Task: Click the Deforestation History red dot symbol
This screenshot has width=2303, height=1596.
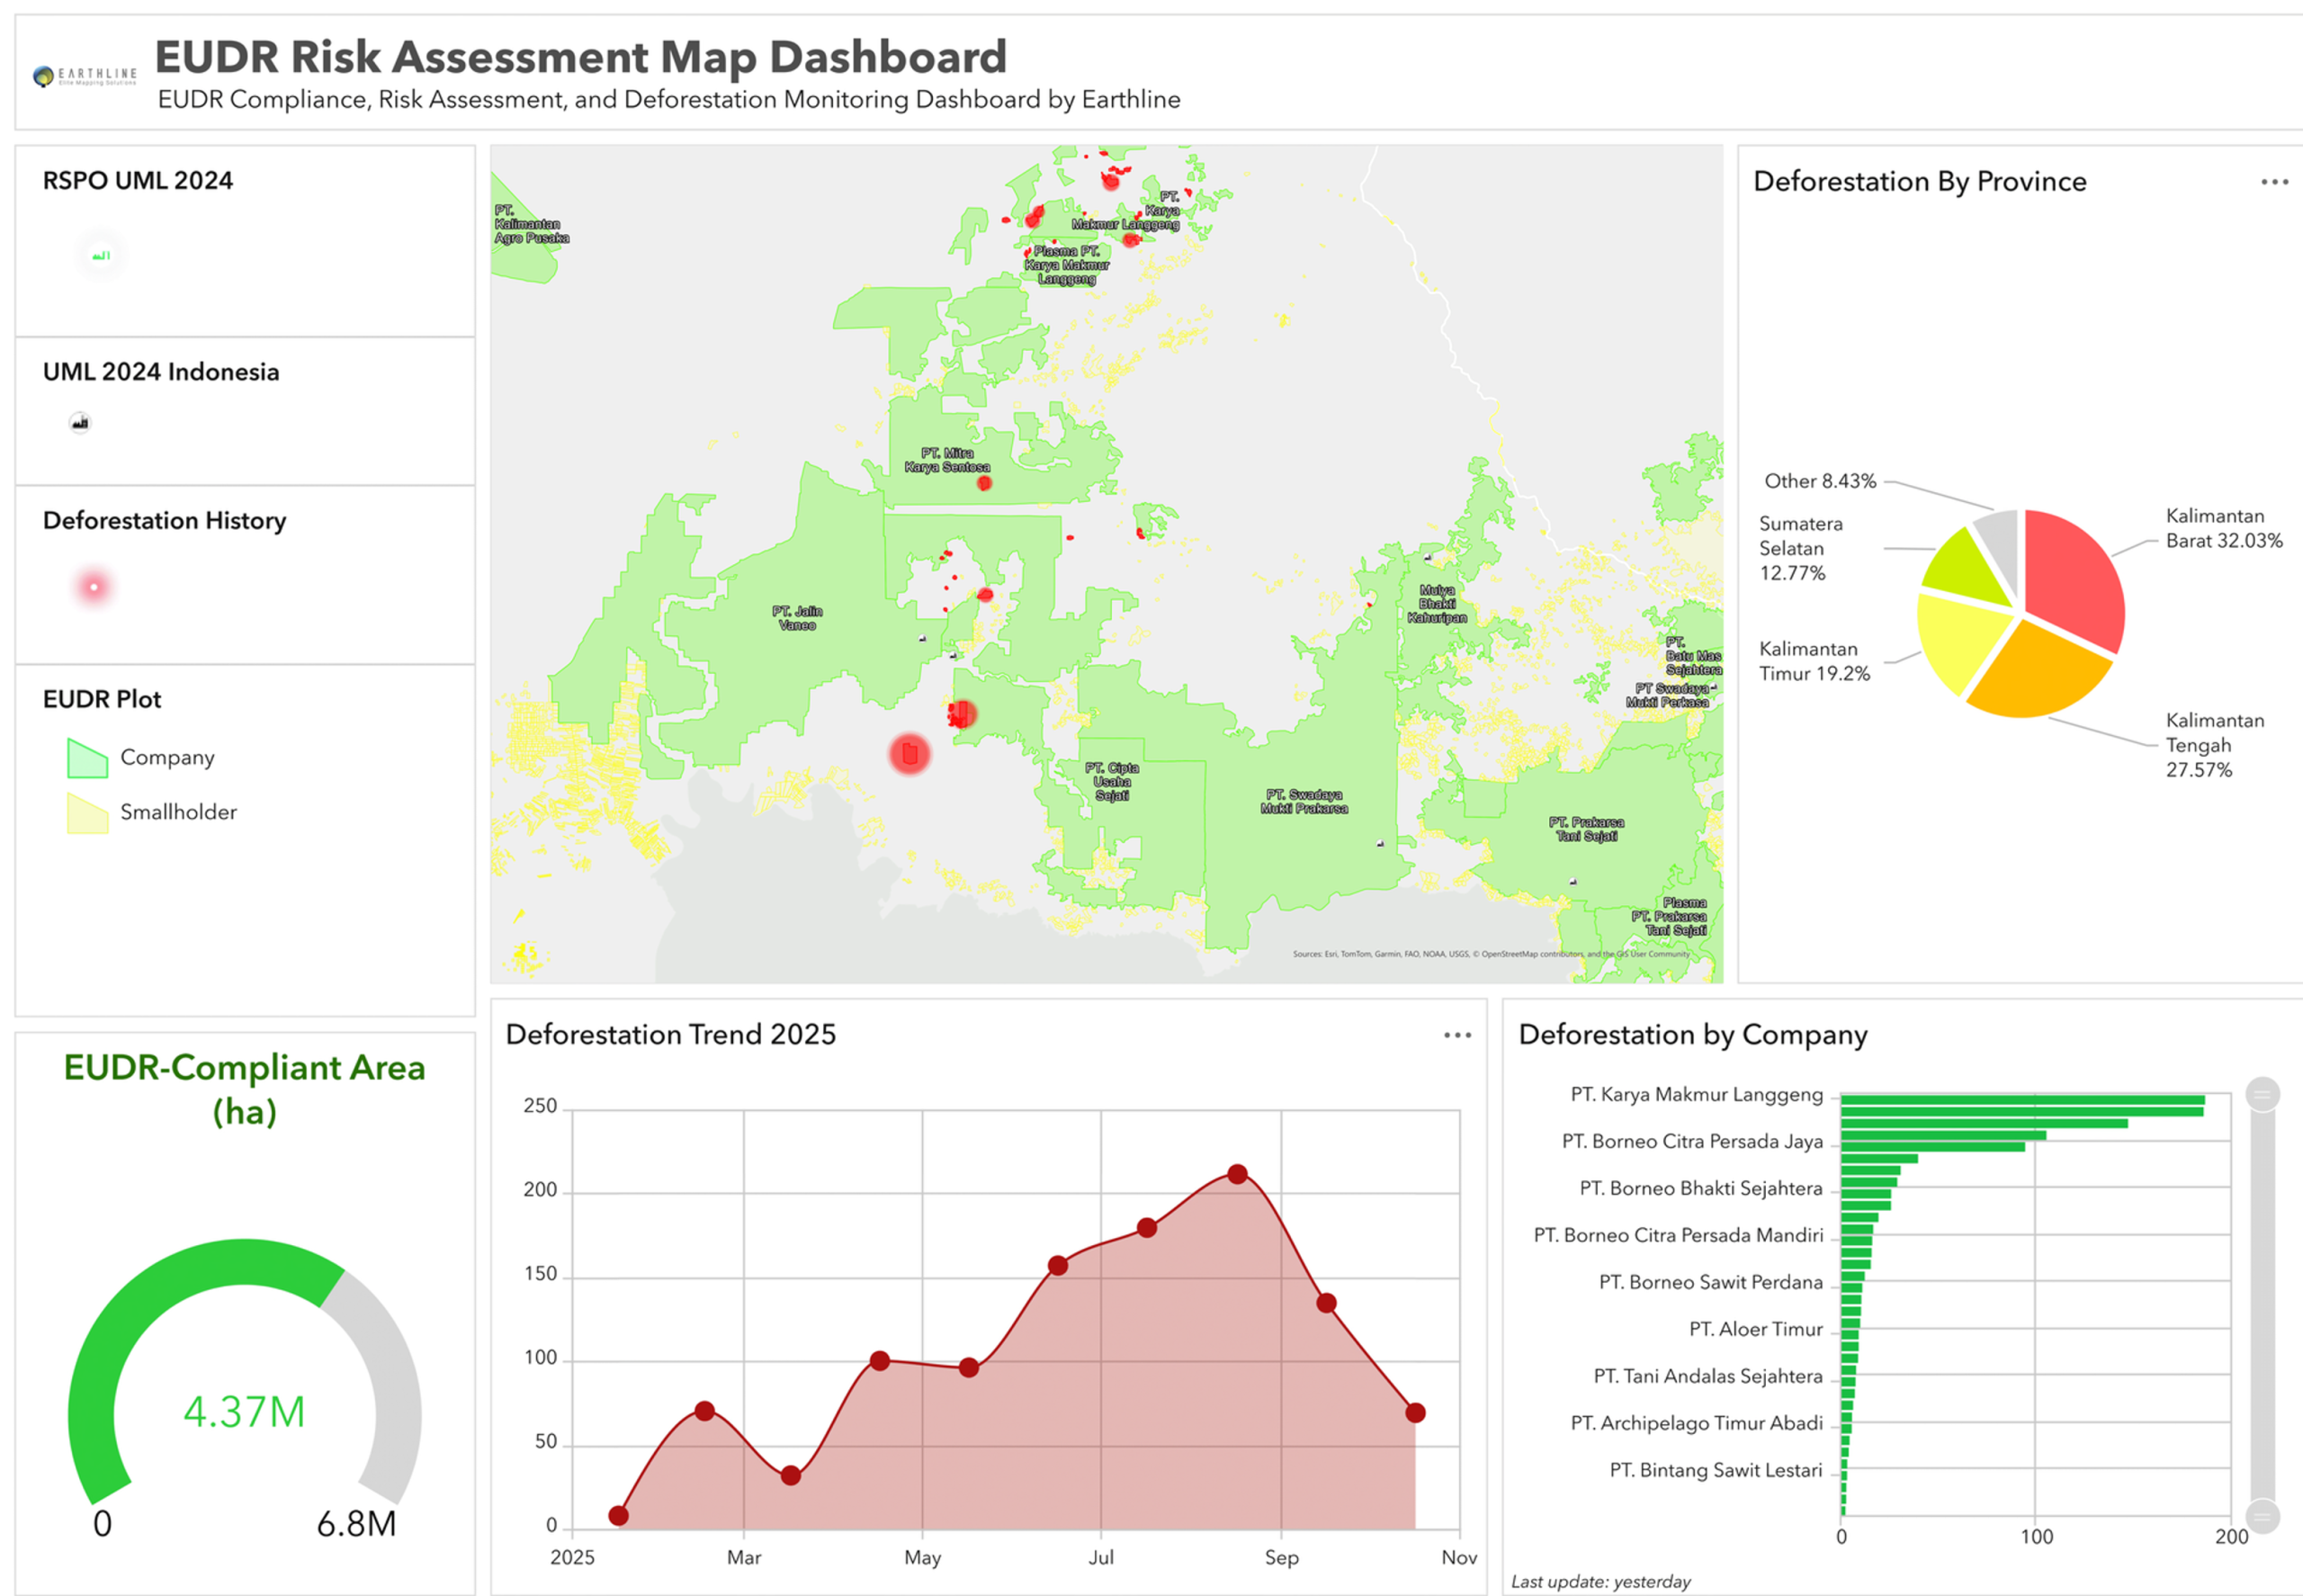Action: coord(94,587)
